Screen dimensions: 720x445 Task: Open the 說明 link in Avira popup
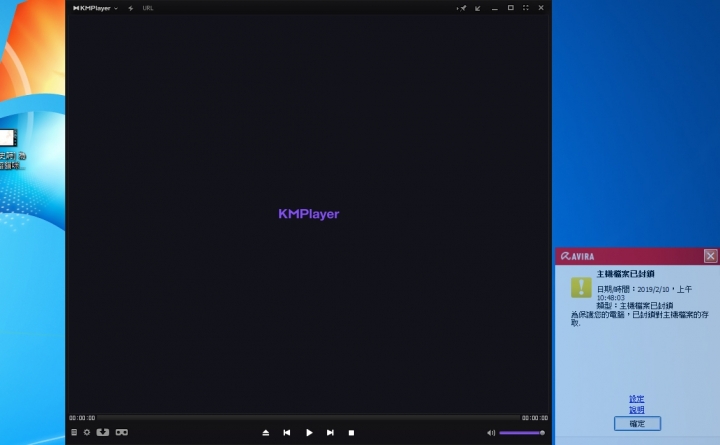tap(636, 410)
